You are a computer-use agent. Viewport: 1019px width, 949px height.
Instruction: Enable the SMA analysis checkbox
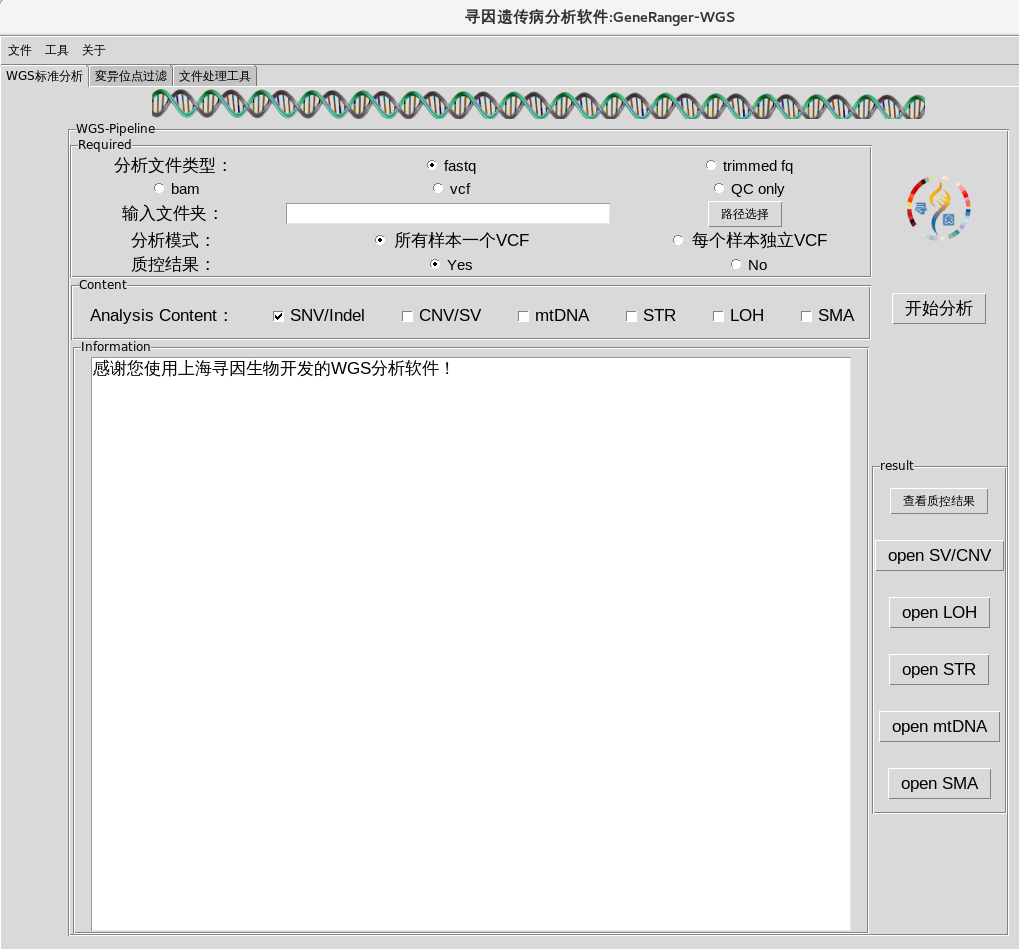click(807, 316)
